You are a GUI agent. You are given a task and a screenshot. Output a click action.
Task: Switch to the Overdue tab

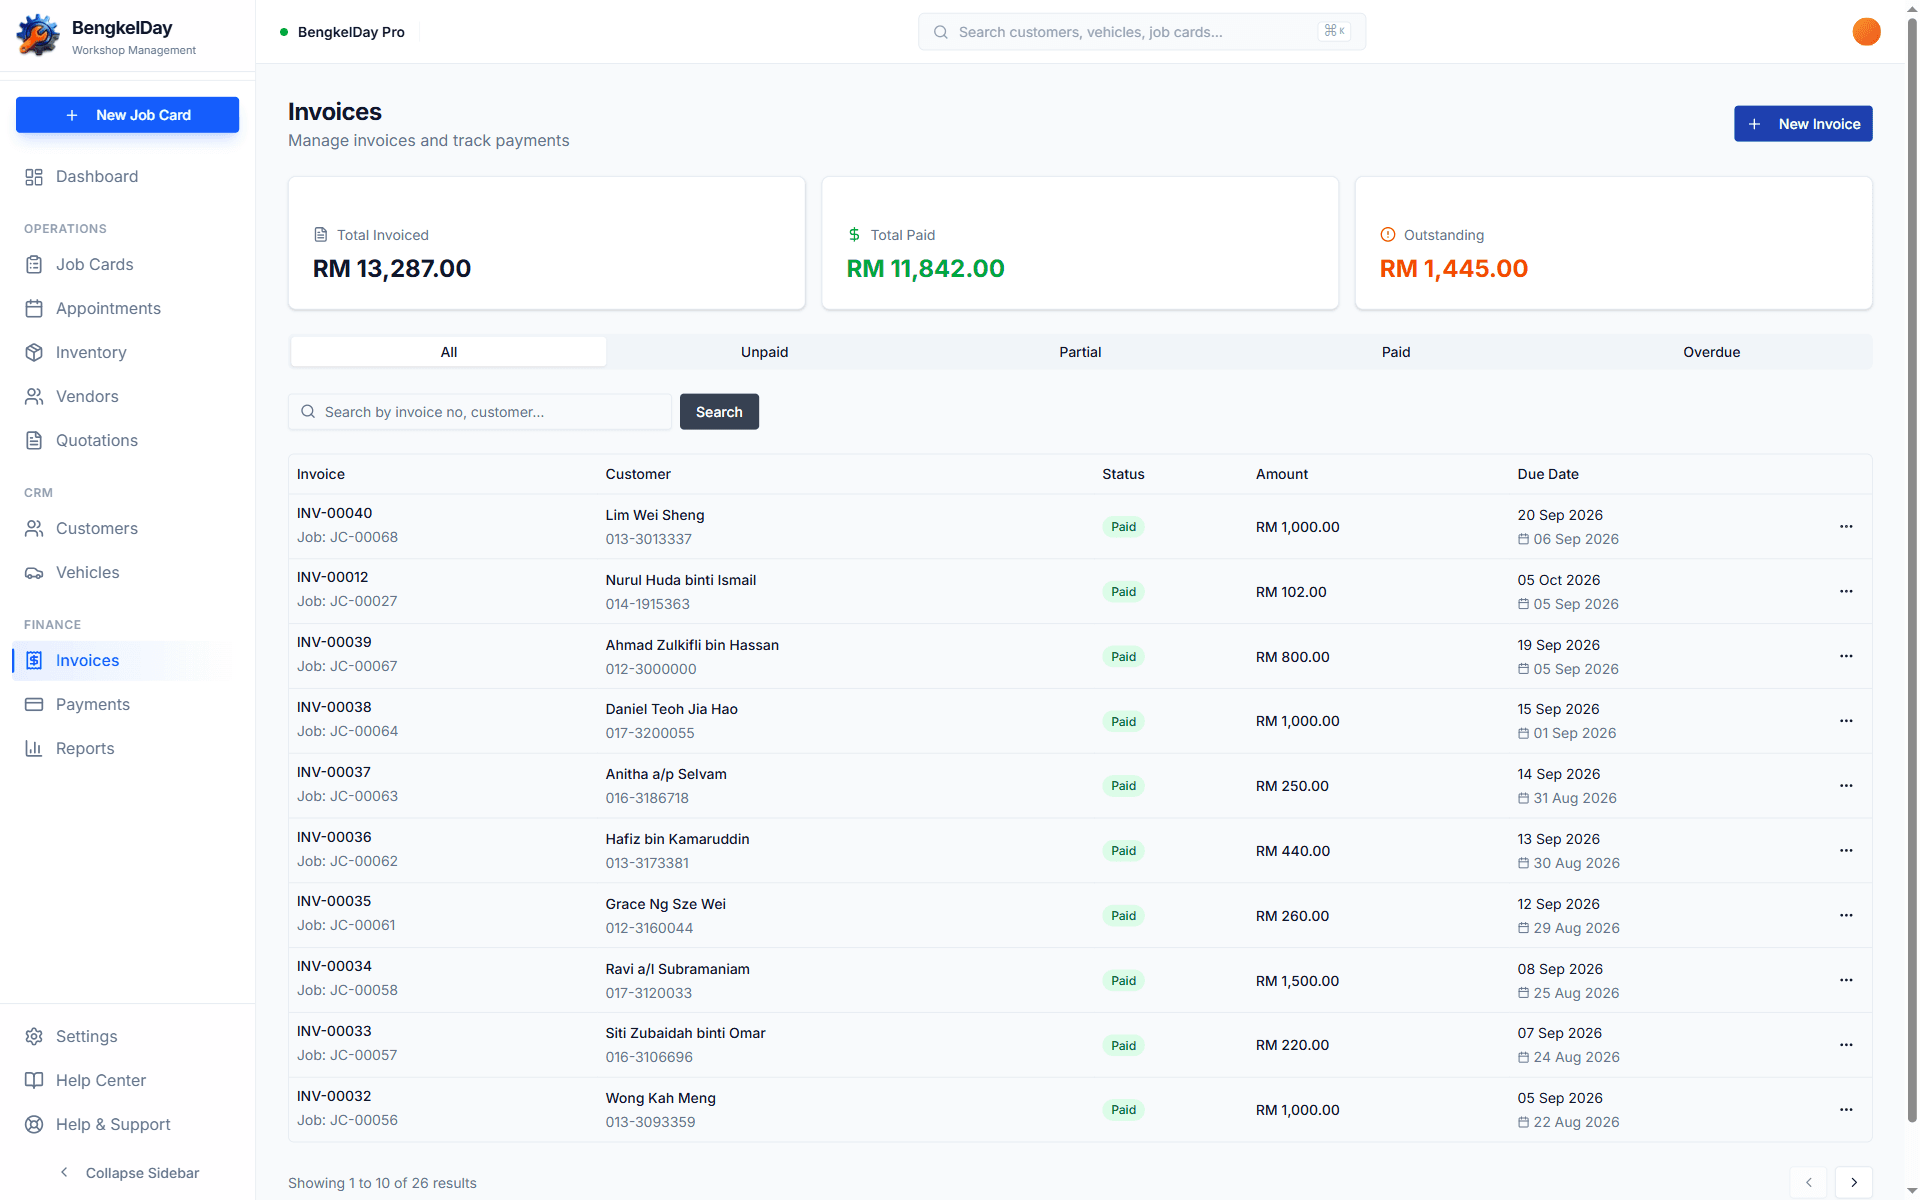coord(1711,352)
